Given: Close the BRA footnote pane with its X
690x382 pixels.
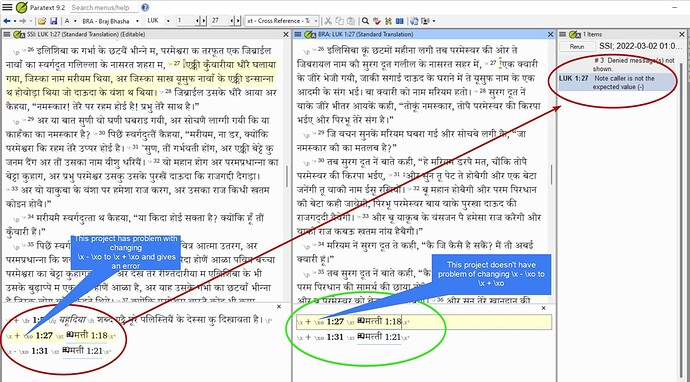Looking at the screenshot, I should 543,308.
